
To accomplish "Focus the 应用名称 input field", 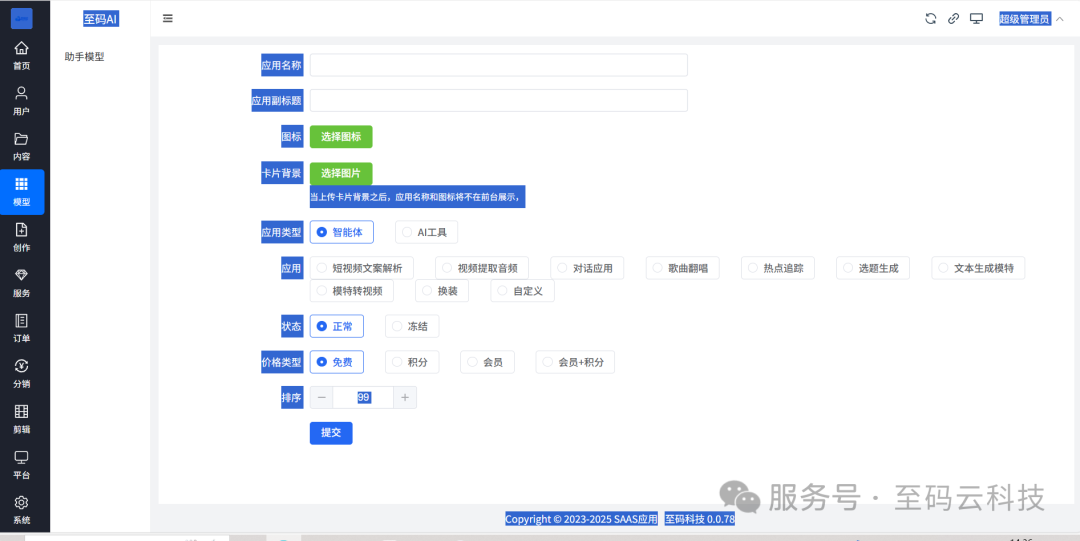I will [x=499, y=65].
